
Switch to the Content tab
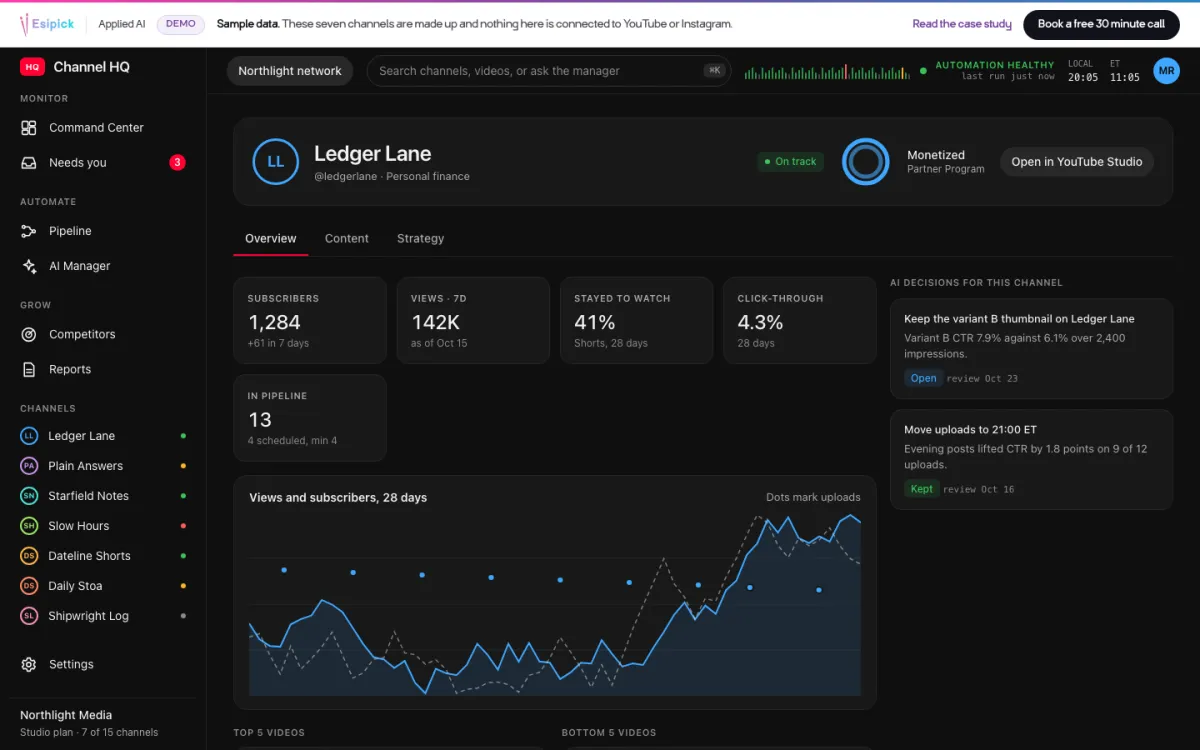(347, 239)
